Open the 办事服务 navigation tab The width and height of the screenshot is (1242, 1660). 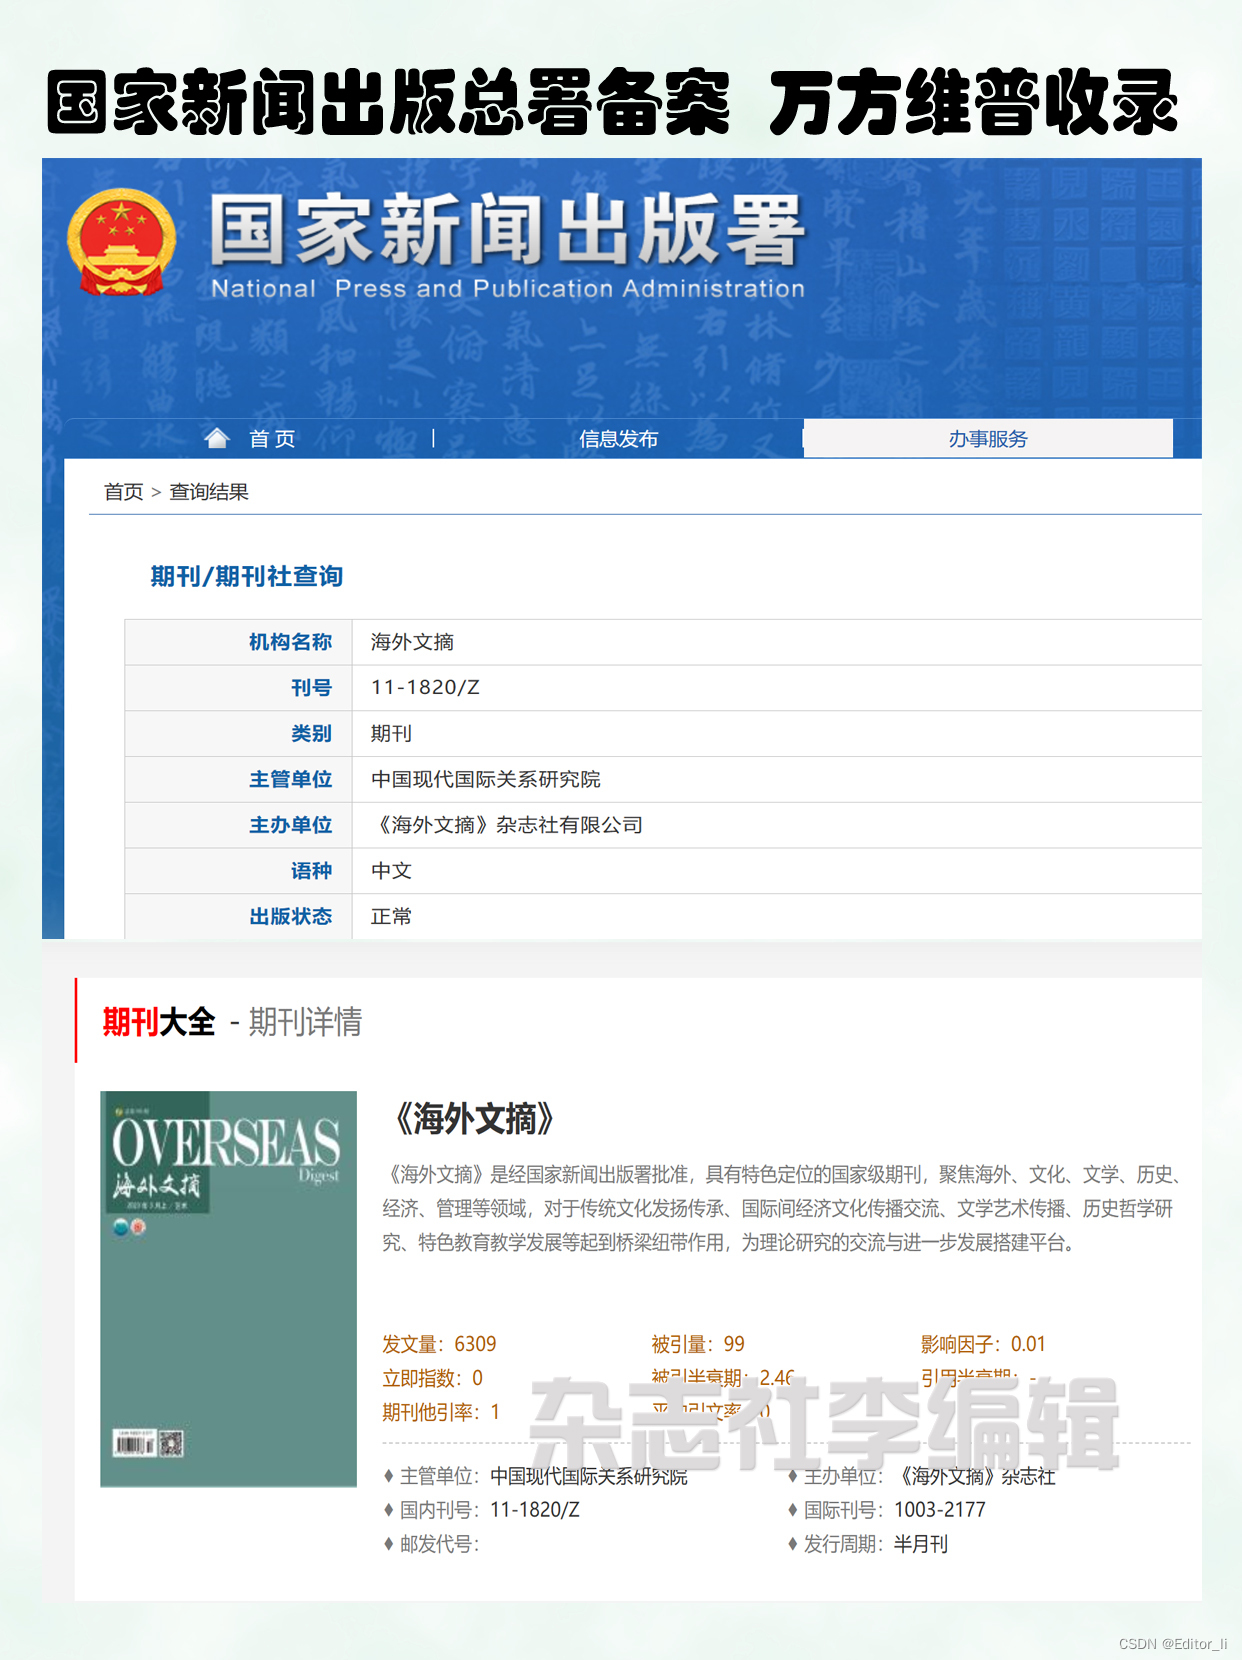click(988, 438)
